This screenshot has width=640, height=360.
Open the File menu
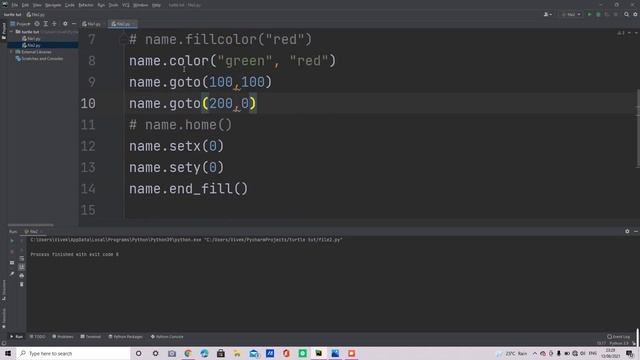click(x=15, y=5)
